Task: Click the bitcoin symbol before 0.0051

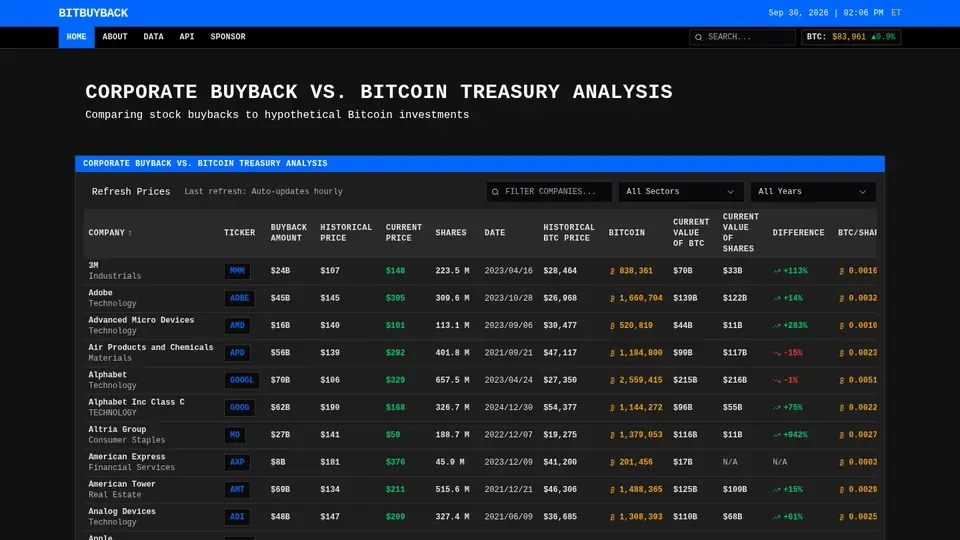Action: (x=842, y=381)
